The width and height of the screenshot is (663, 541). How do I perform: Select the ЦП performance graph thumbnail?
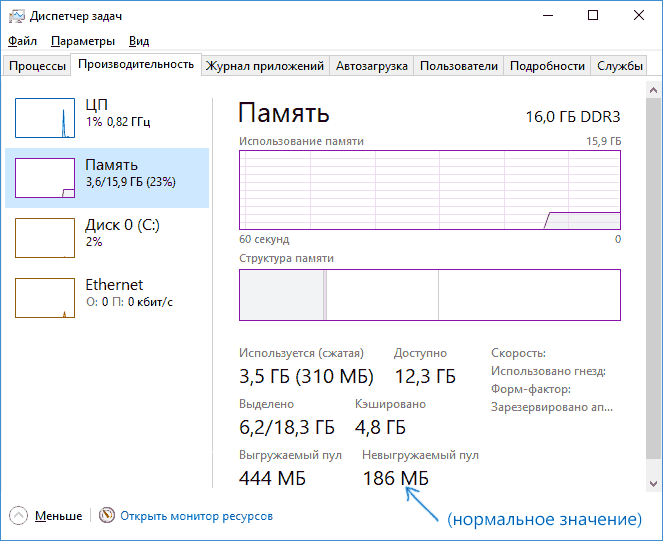tap(45, 118)
